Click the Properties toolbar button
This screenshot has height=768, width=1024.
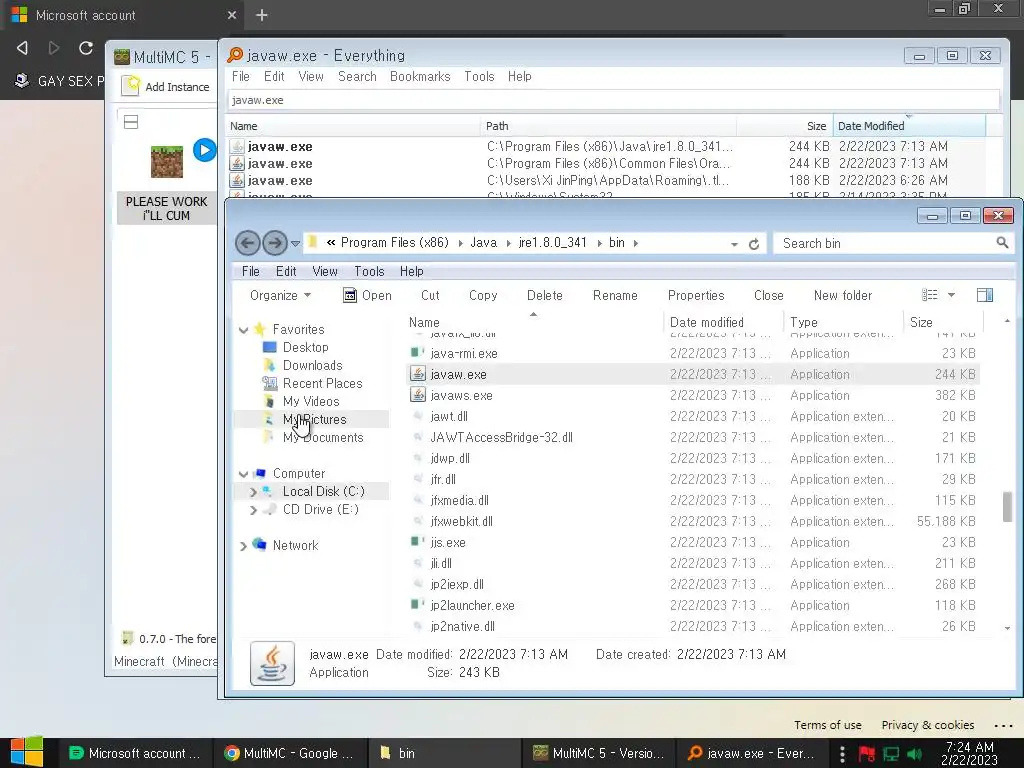click(x=696, y=295)
